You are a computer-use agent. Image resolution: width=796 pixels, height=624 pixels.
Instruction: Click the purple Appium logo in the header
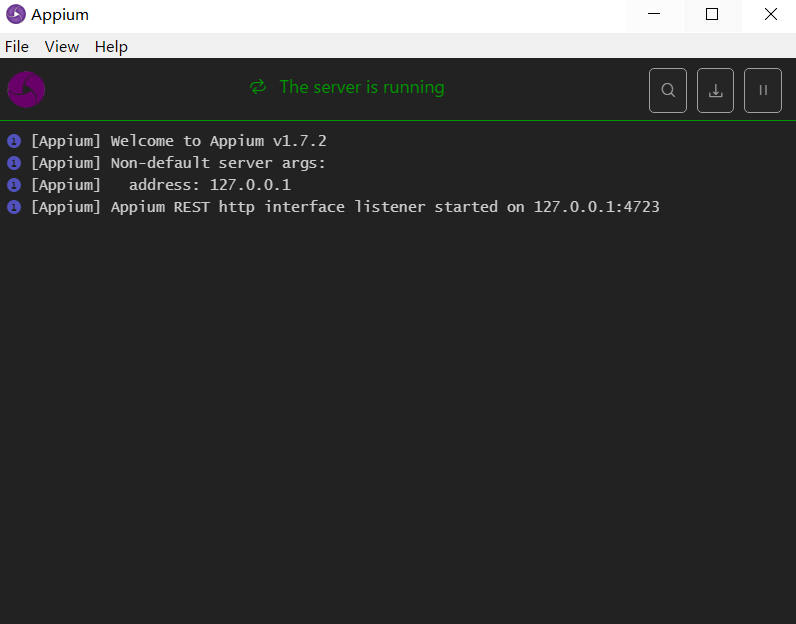pos(26,90)
